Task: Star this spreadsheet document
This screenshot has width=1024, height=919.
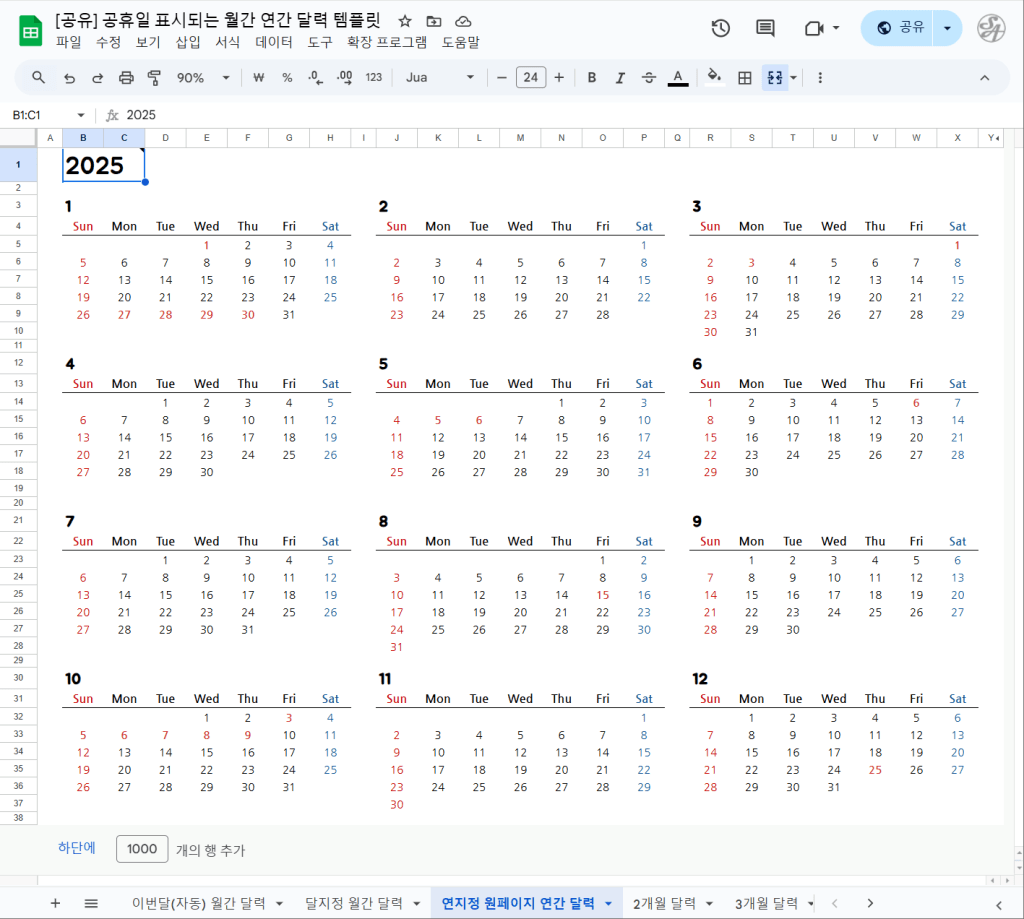Action: [x=404, y=21]
